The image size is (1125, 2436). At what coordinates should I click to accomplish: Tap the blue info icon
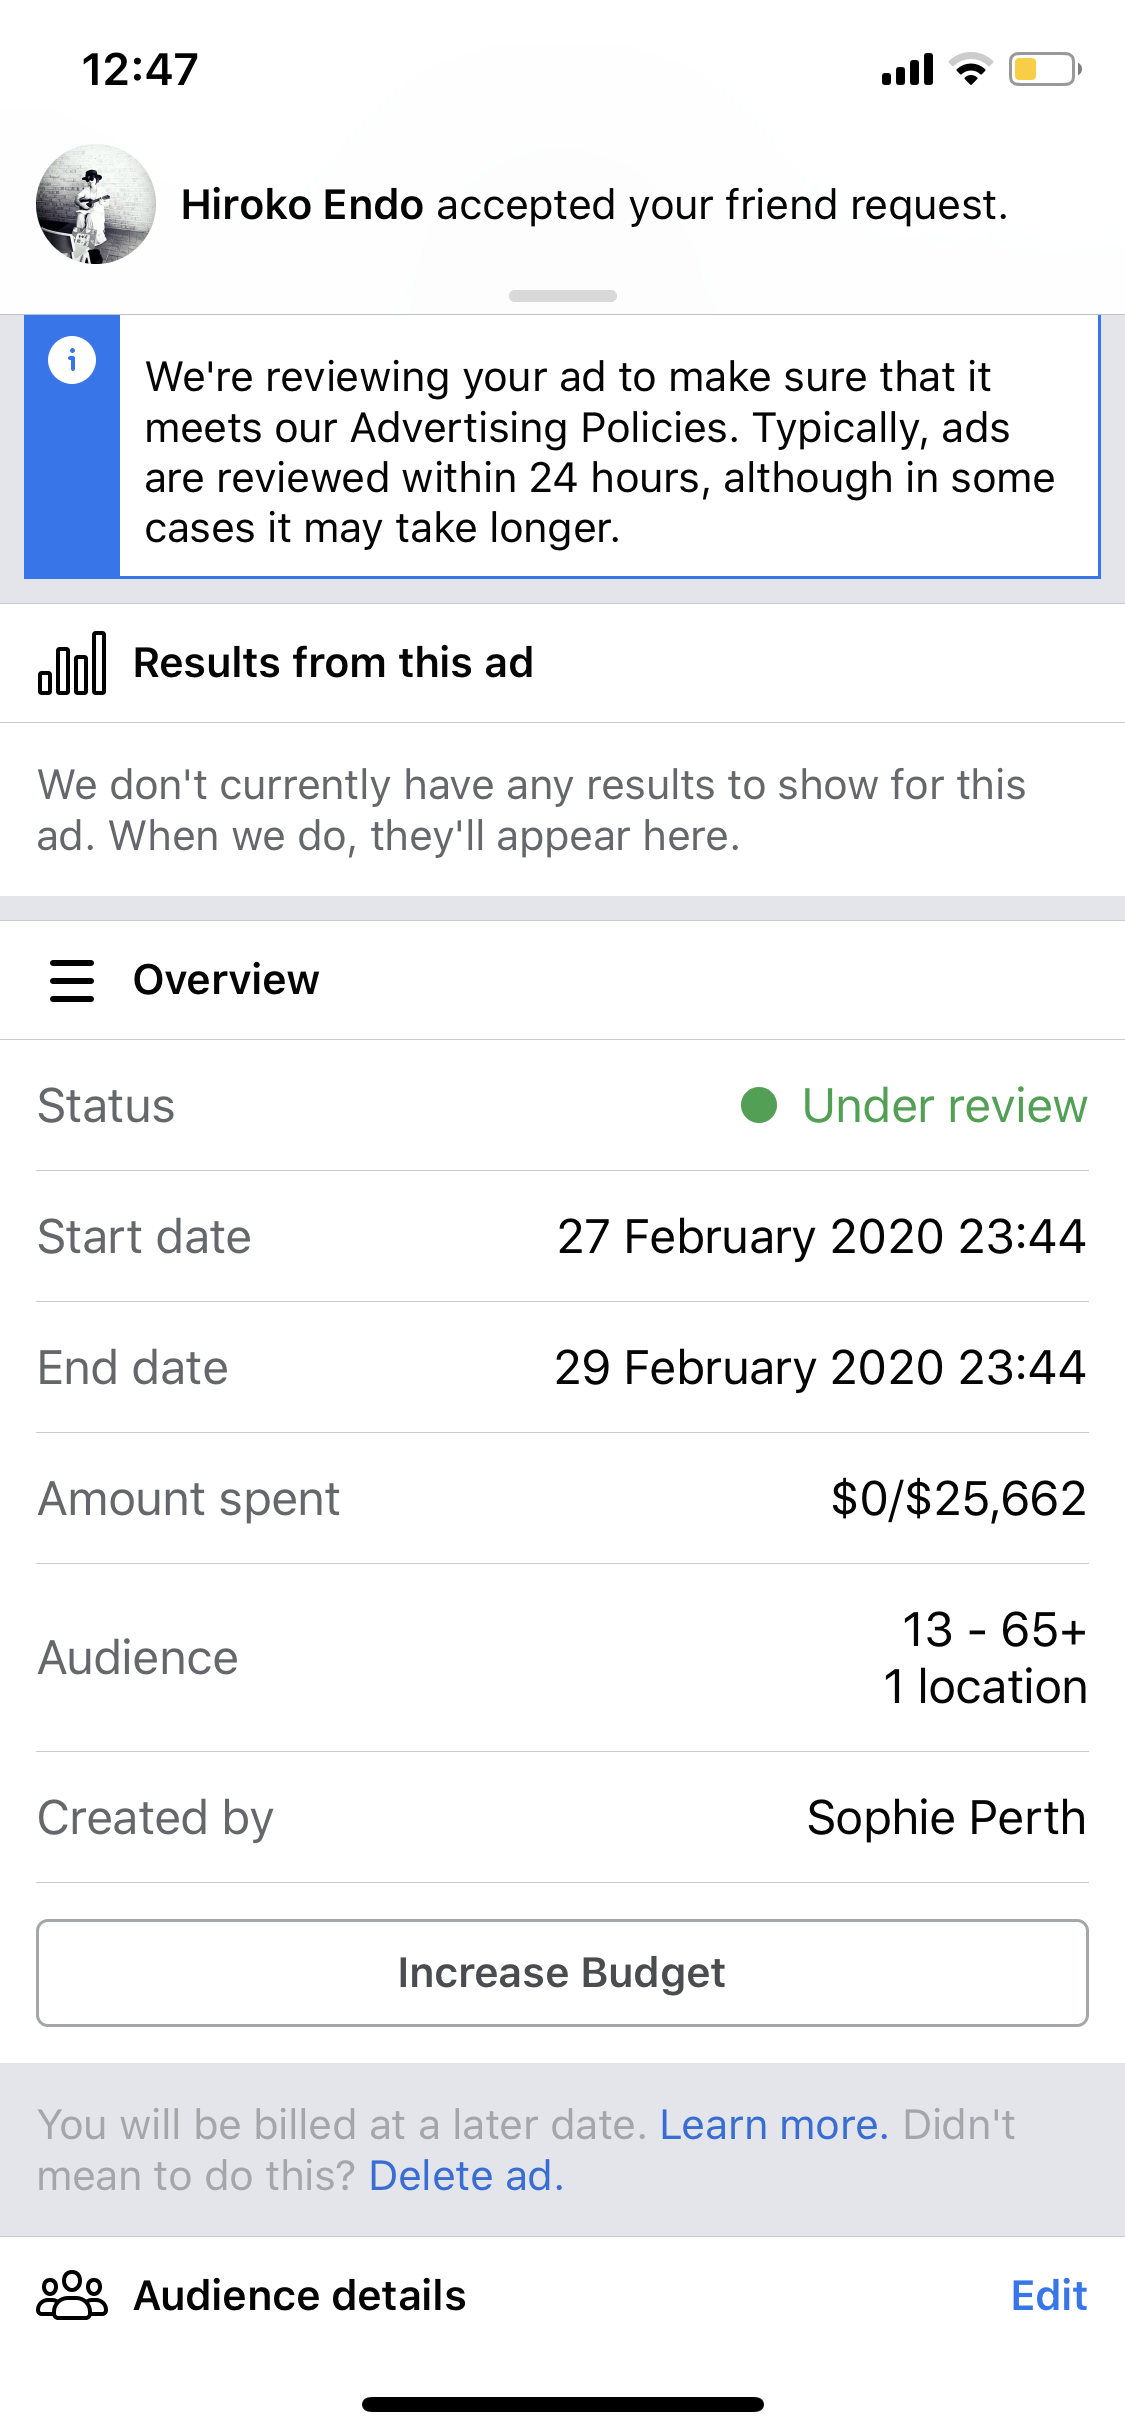(x=72, y=360)
